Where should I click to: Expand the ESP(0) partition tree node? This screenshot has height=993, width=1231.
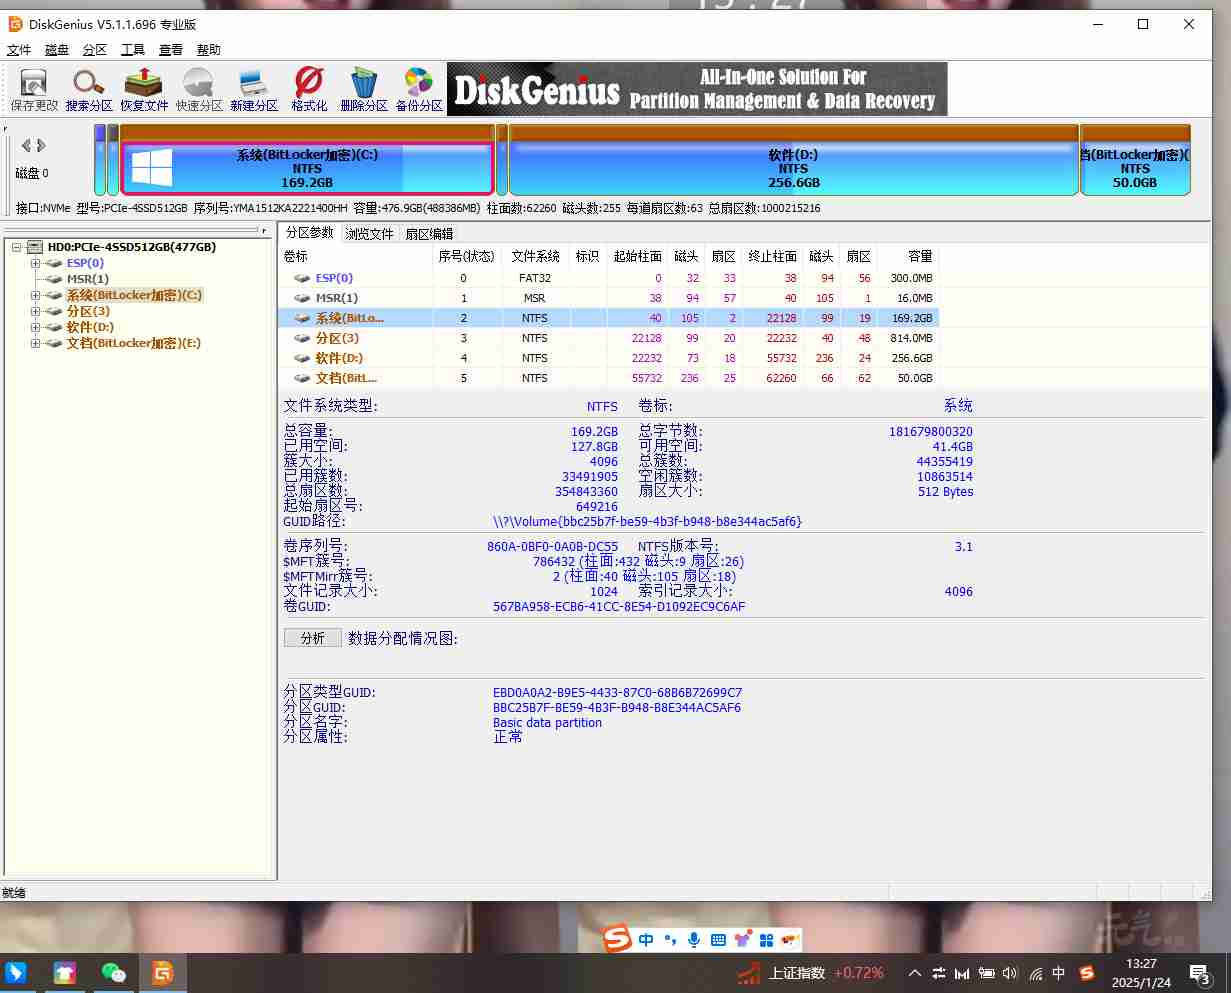35,263
